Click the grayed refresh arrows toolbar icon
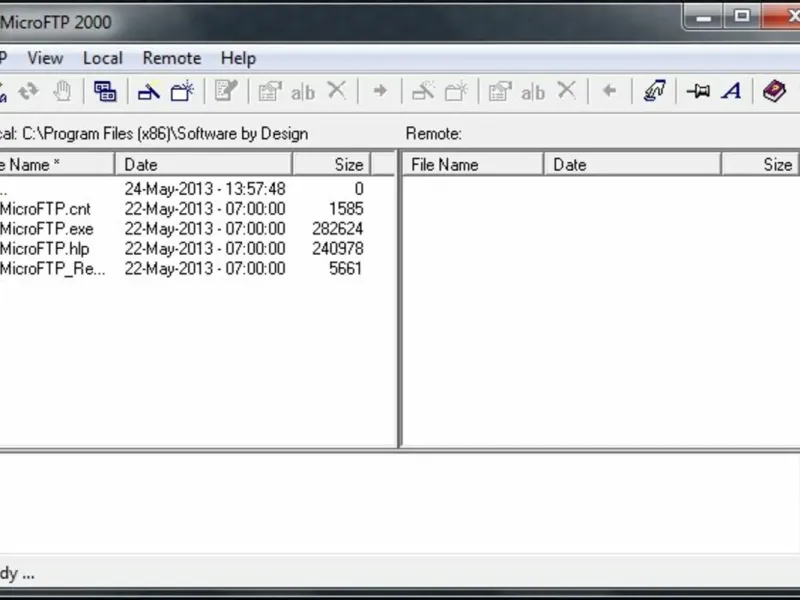The image size is (800, 600). [x=29, y=92]
